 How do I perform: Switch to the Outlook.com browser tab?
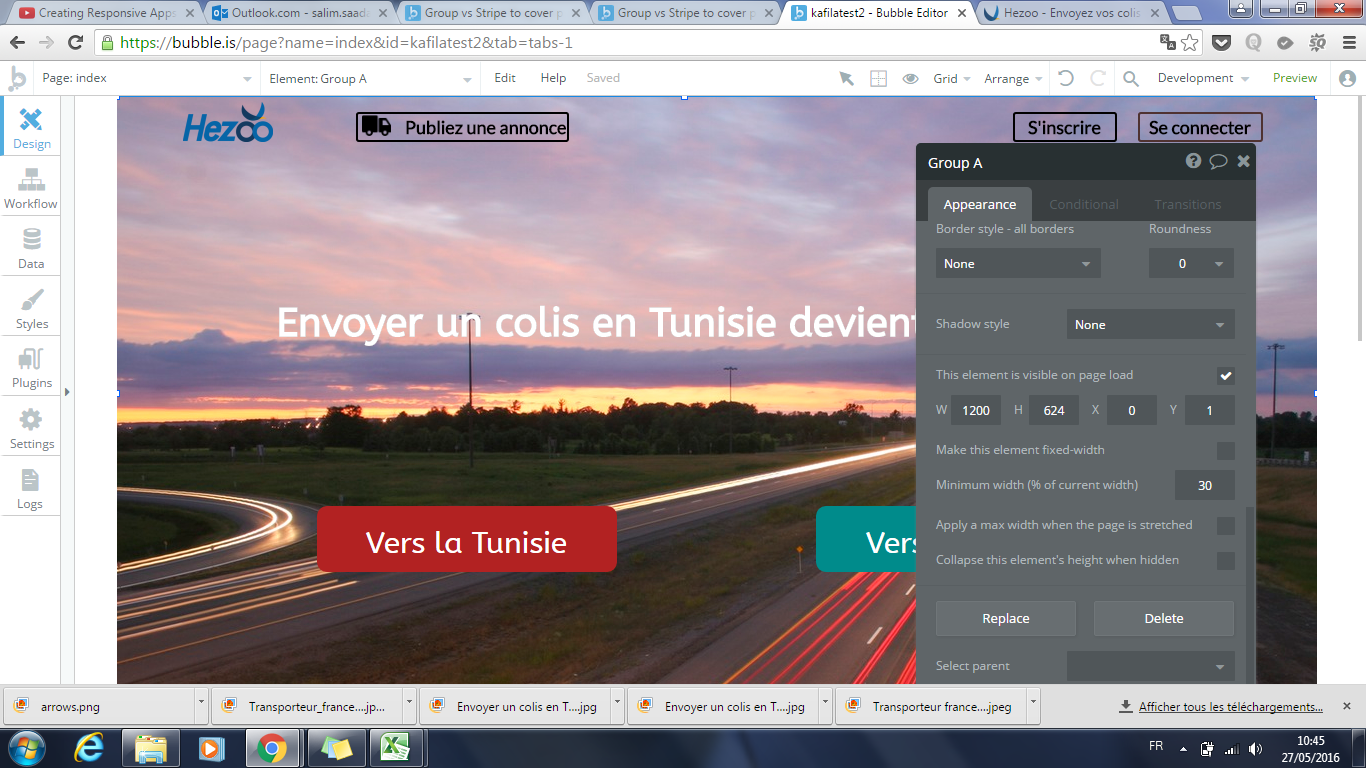[x=296, y=13]
